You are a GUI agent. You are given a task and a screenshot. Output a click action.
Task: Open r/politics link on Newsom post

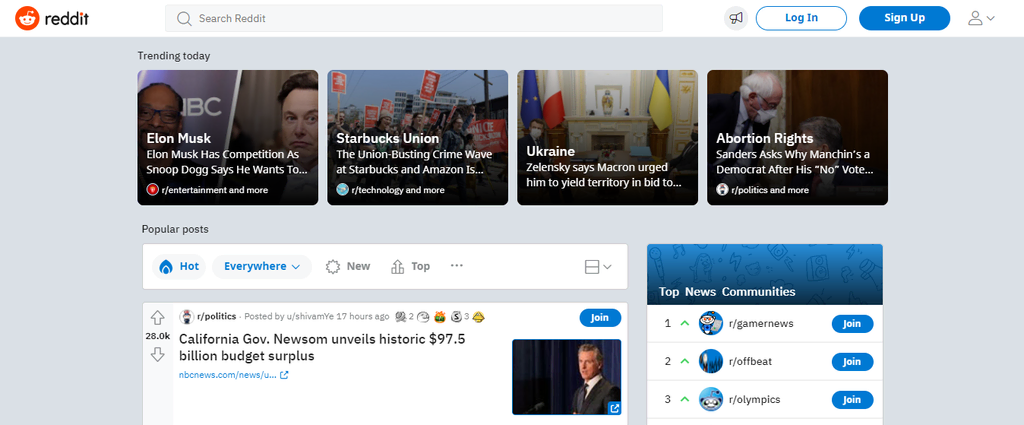coord(217,317)
